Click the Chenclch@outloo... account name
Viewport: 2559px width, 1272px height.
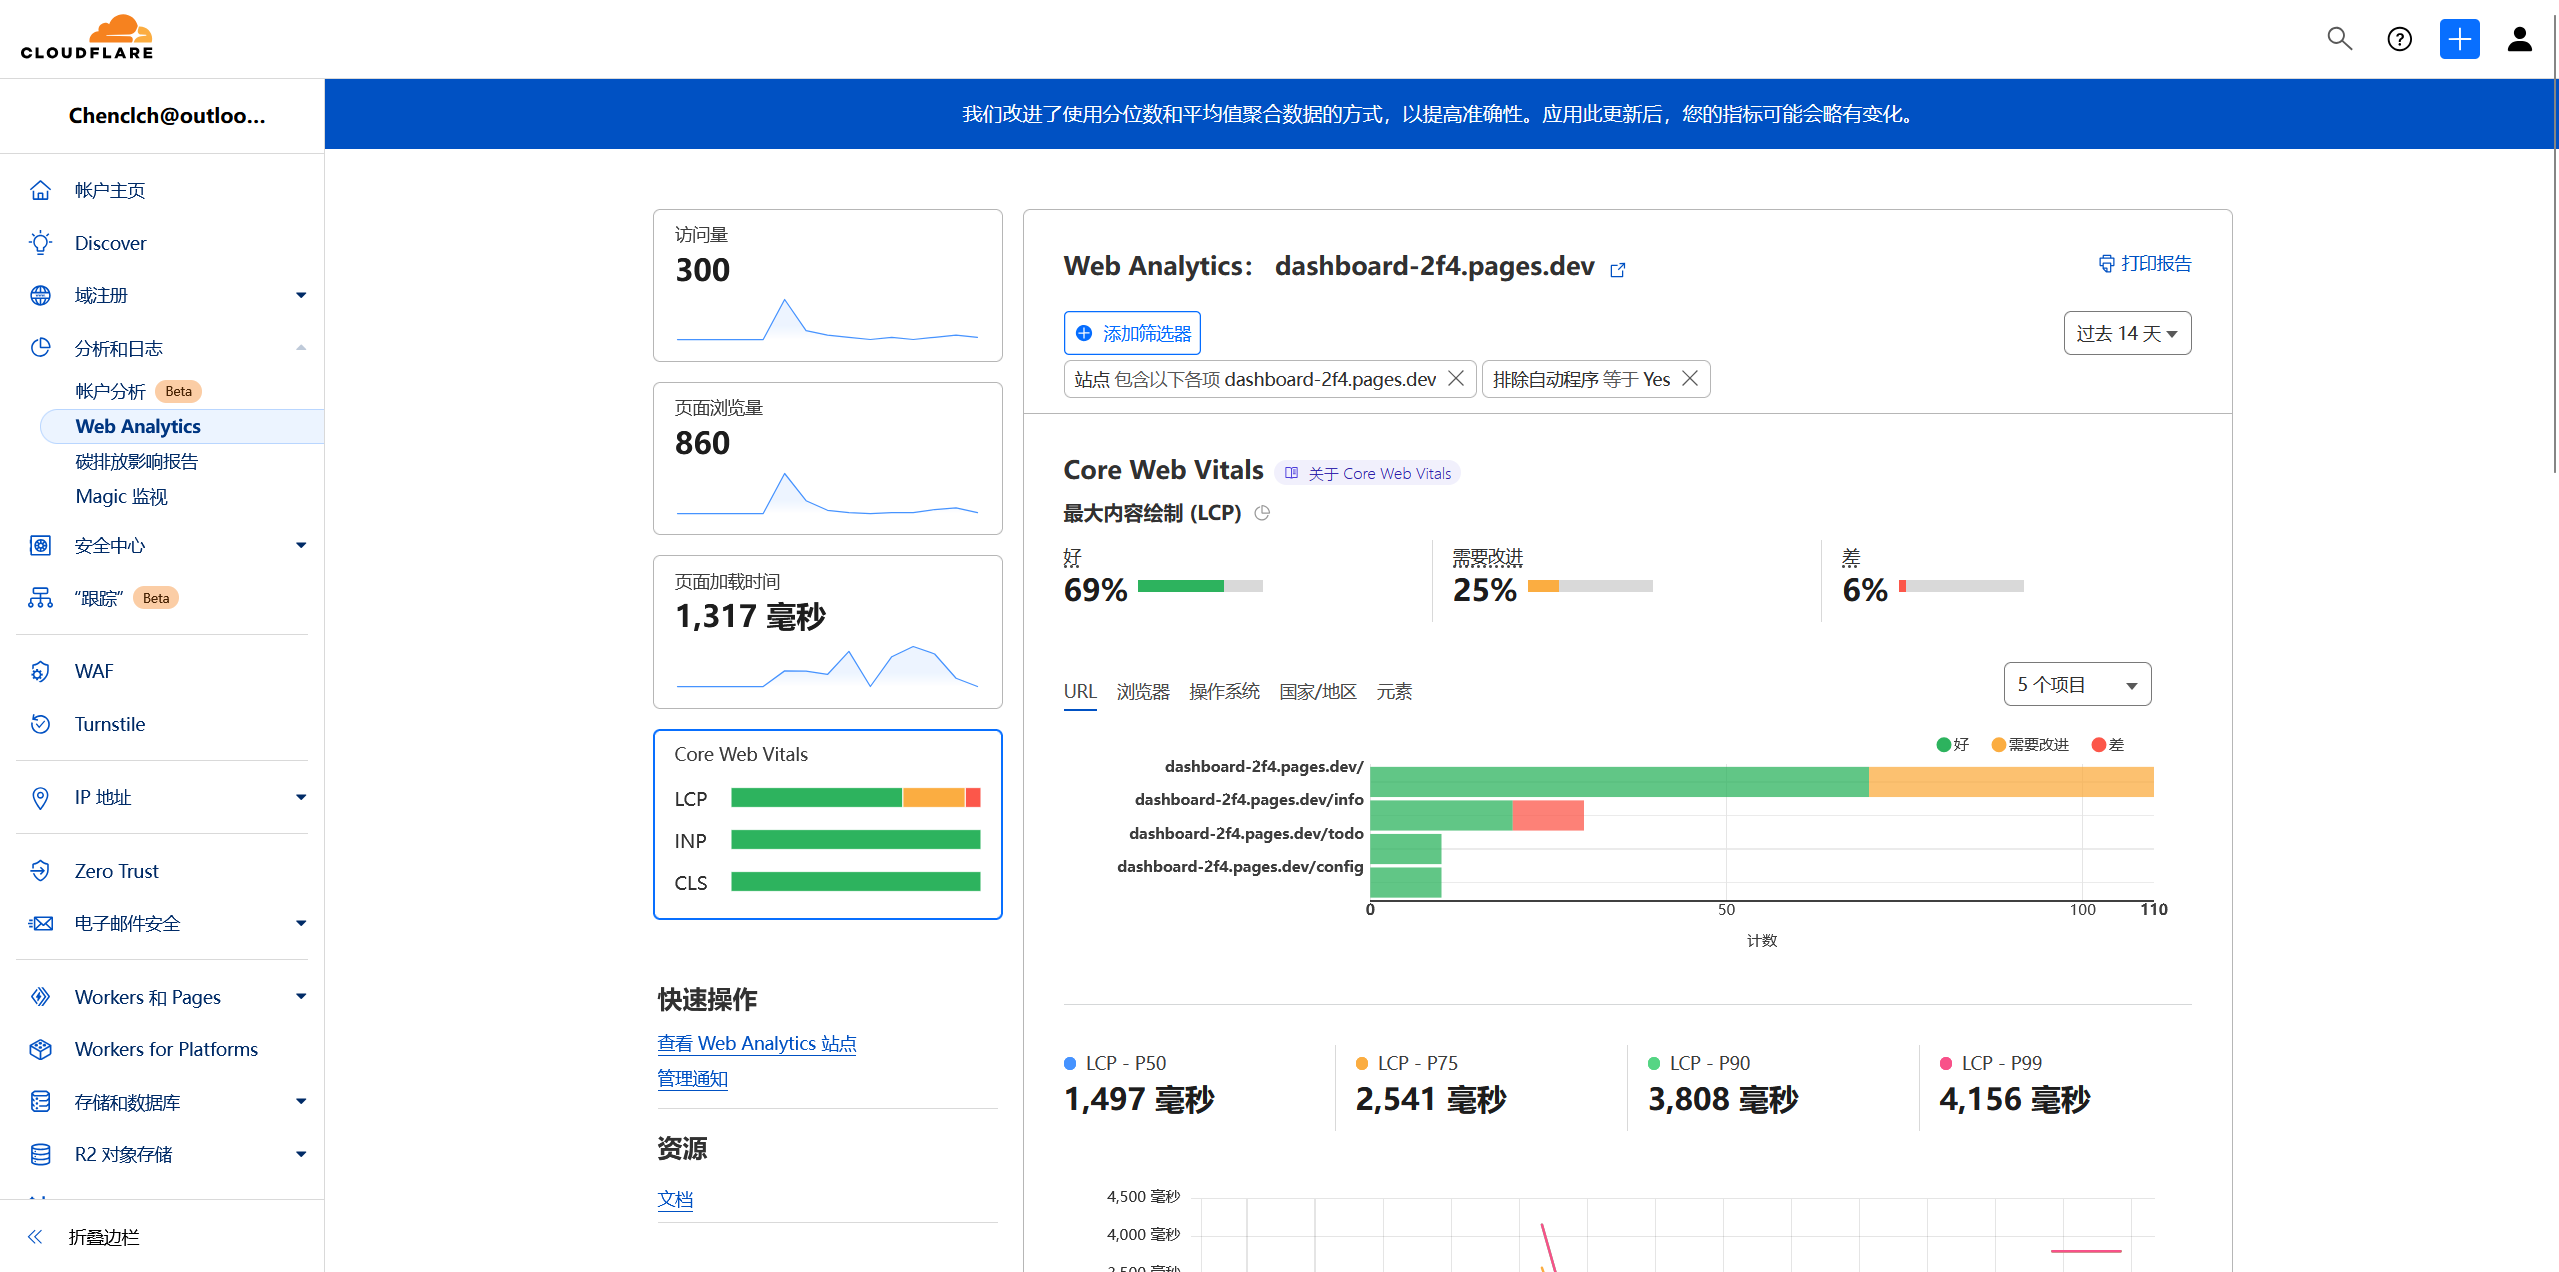coord(167,116)
